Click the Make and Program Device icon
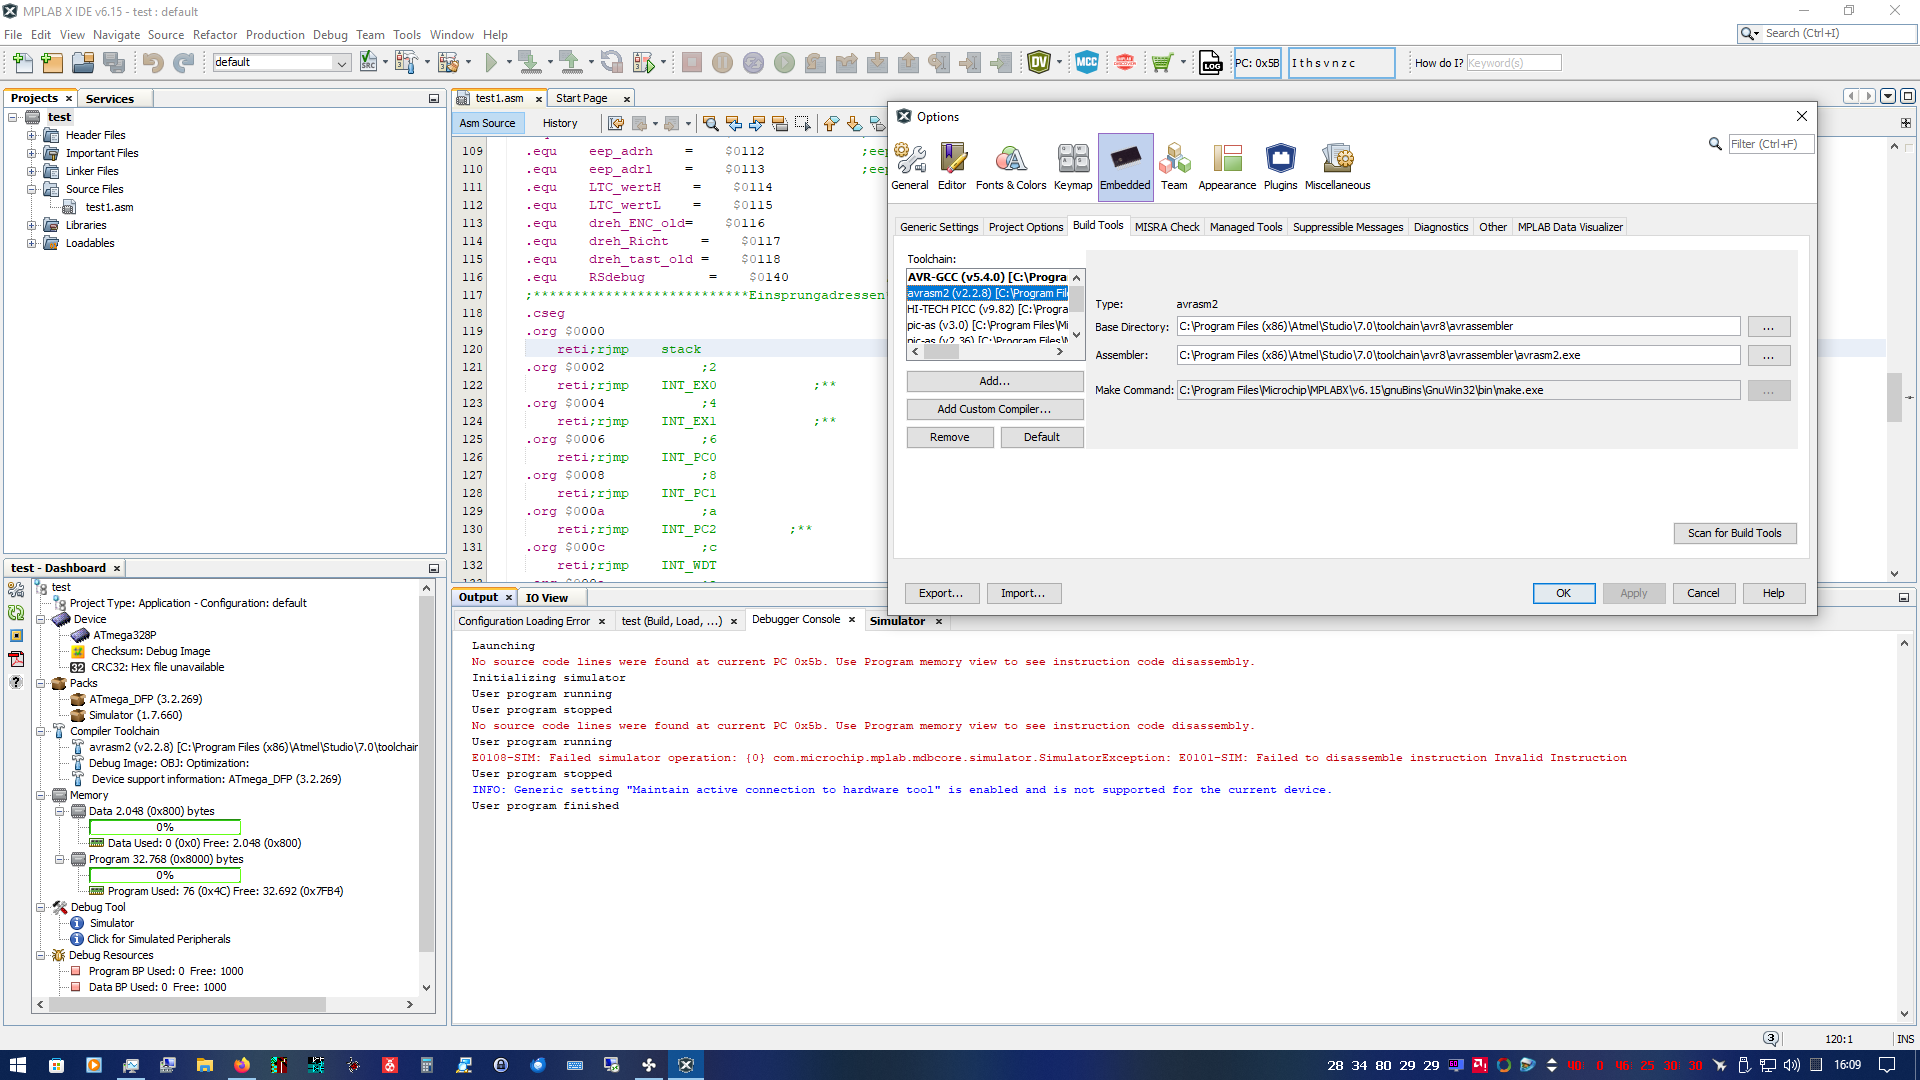The image size is (1920, 1080). pyautogui.click(x=530, y=63)
